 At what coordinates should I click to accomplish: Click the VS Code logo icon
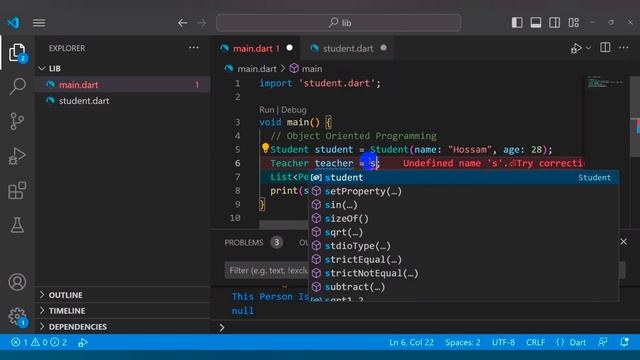point(13,22)
